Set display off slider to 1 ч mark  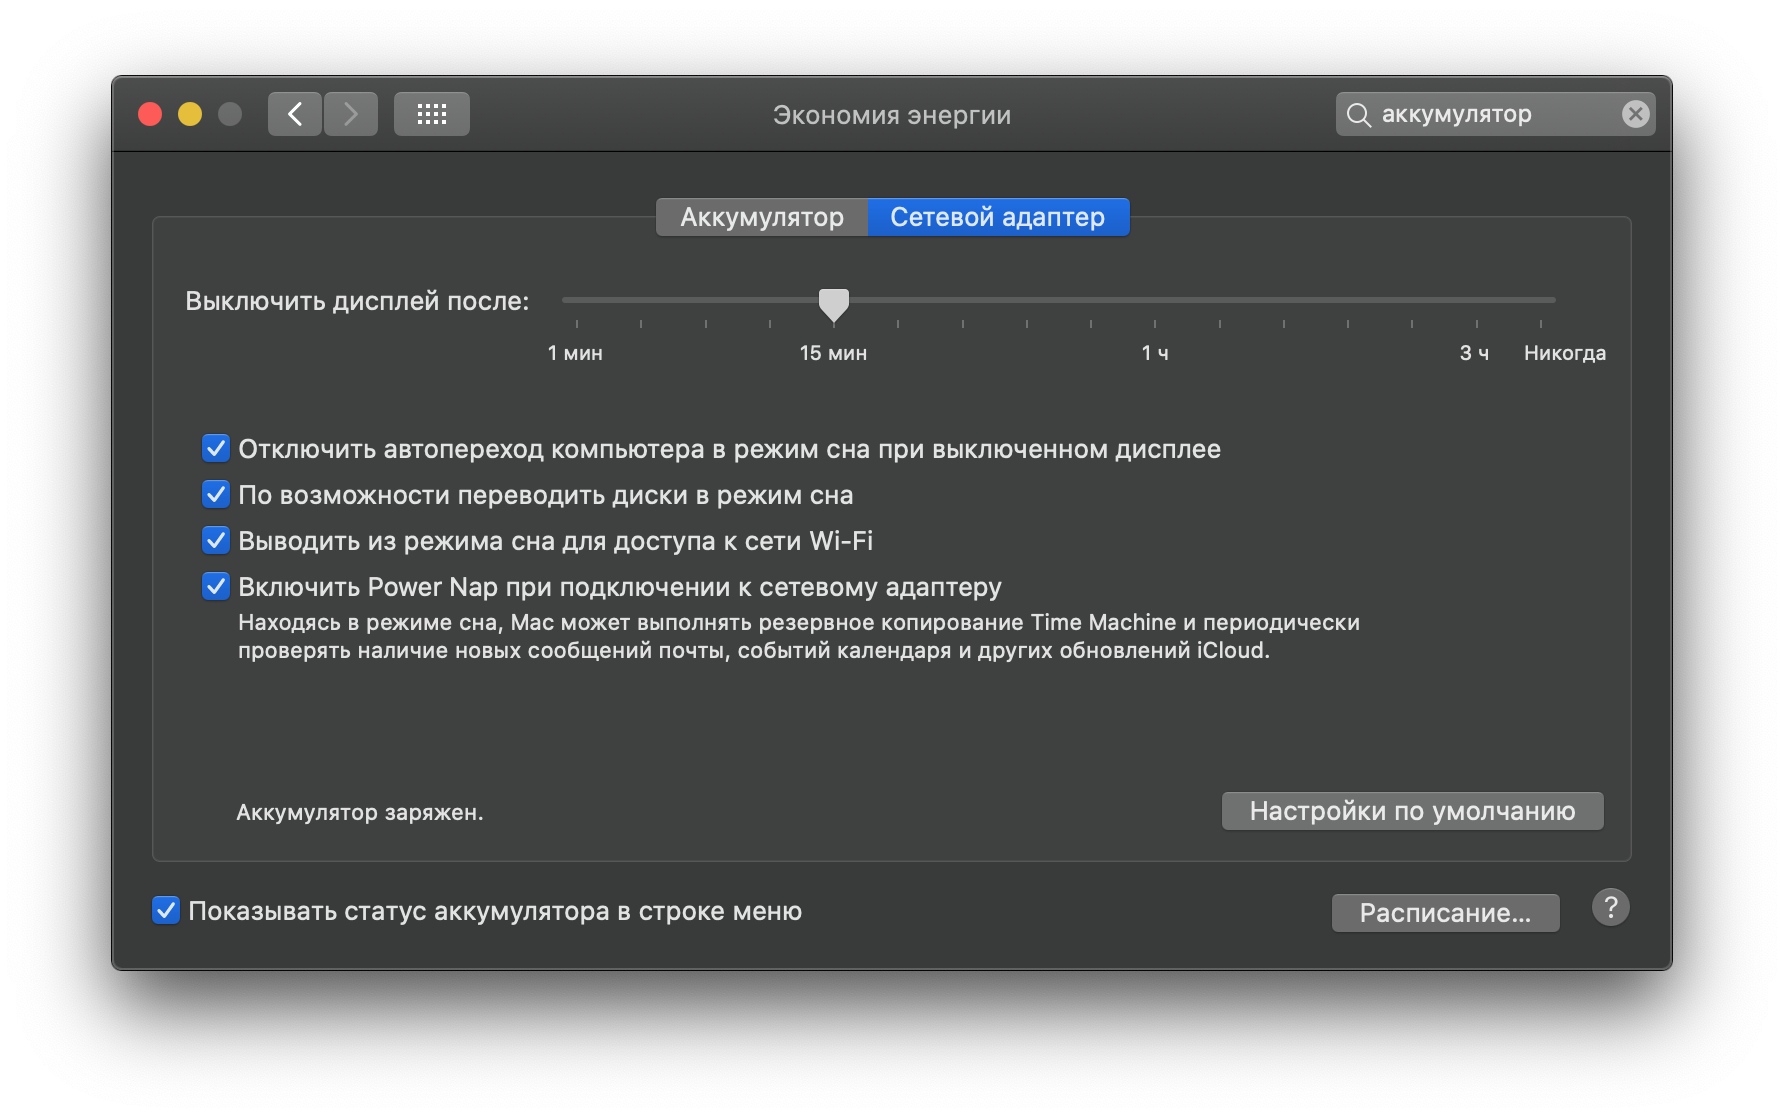1155,300
